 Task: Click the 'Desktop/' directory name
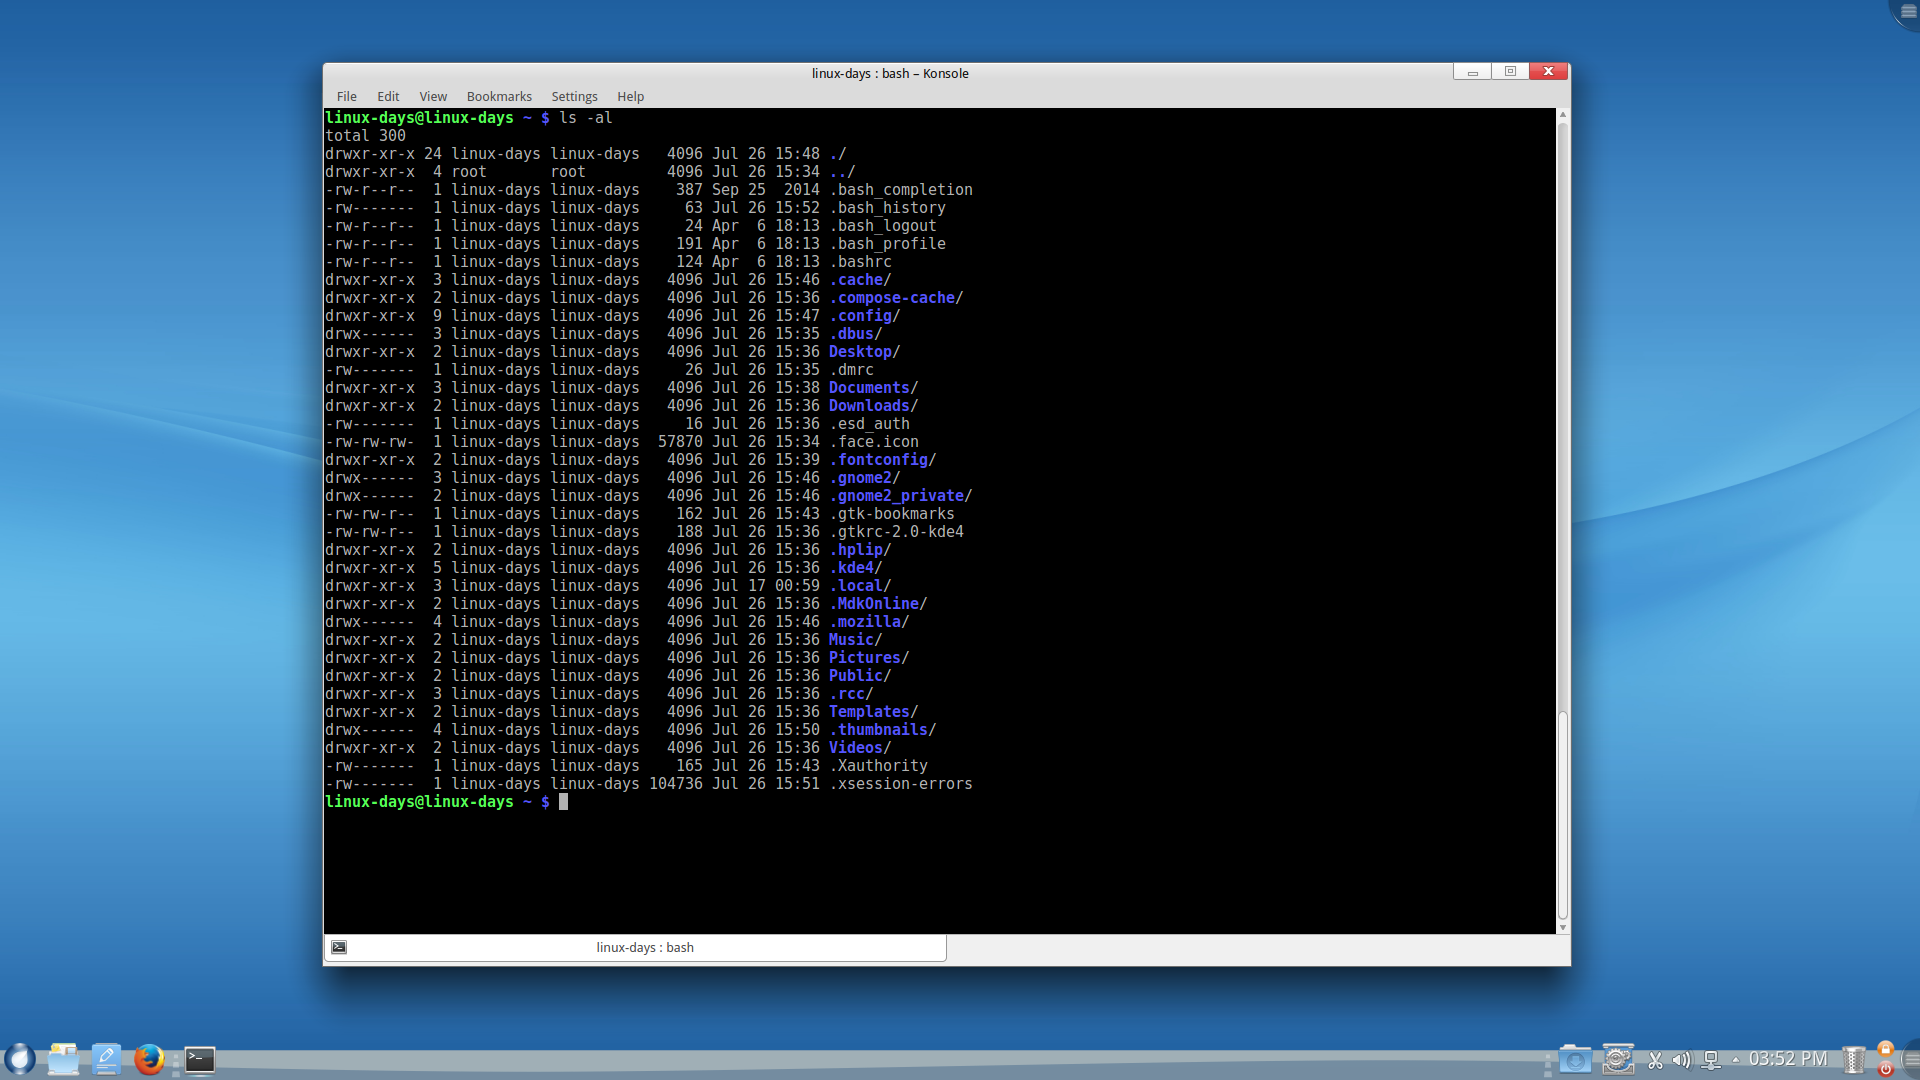point(865,352)
